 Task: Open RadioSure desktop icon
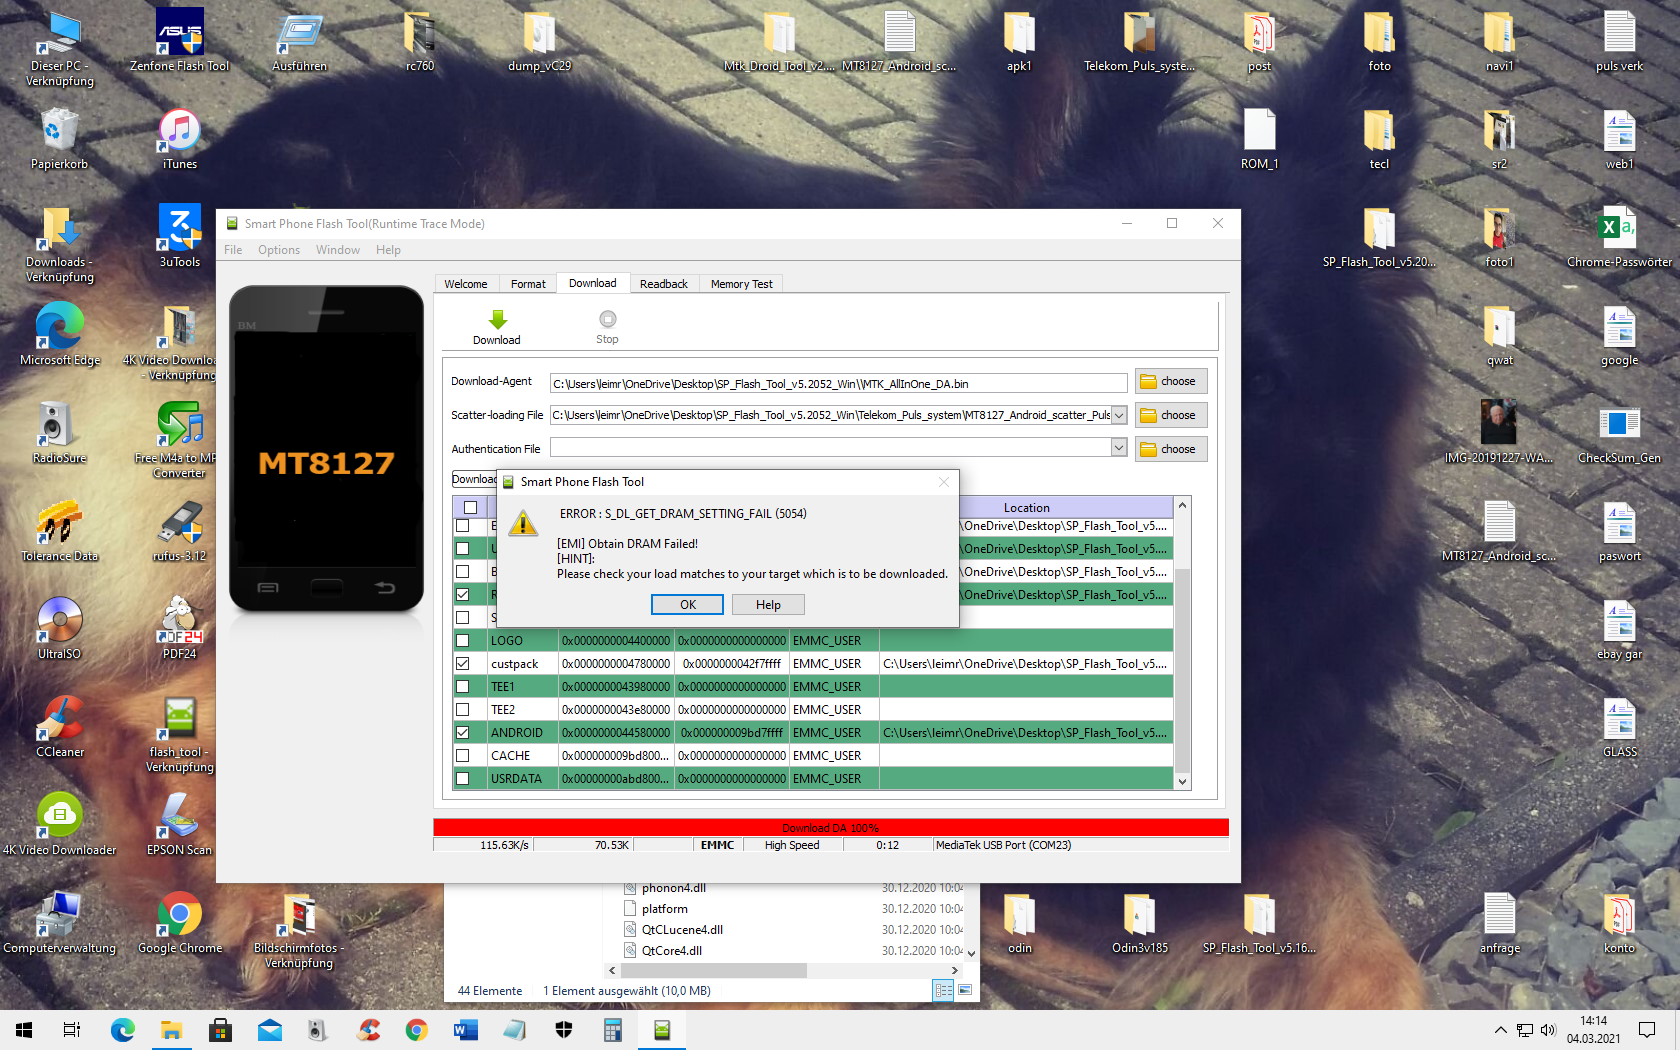[60, 432]
